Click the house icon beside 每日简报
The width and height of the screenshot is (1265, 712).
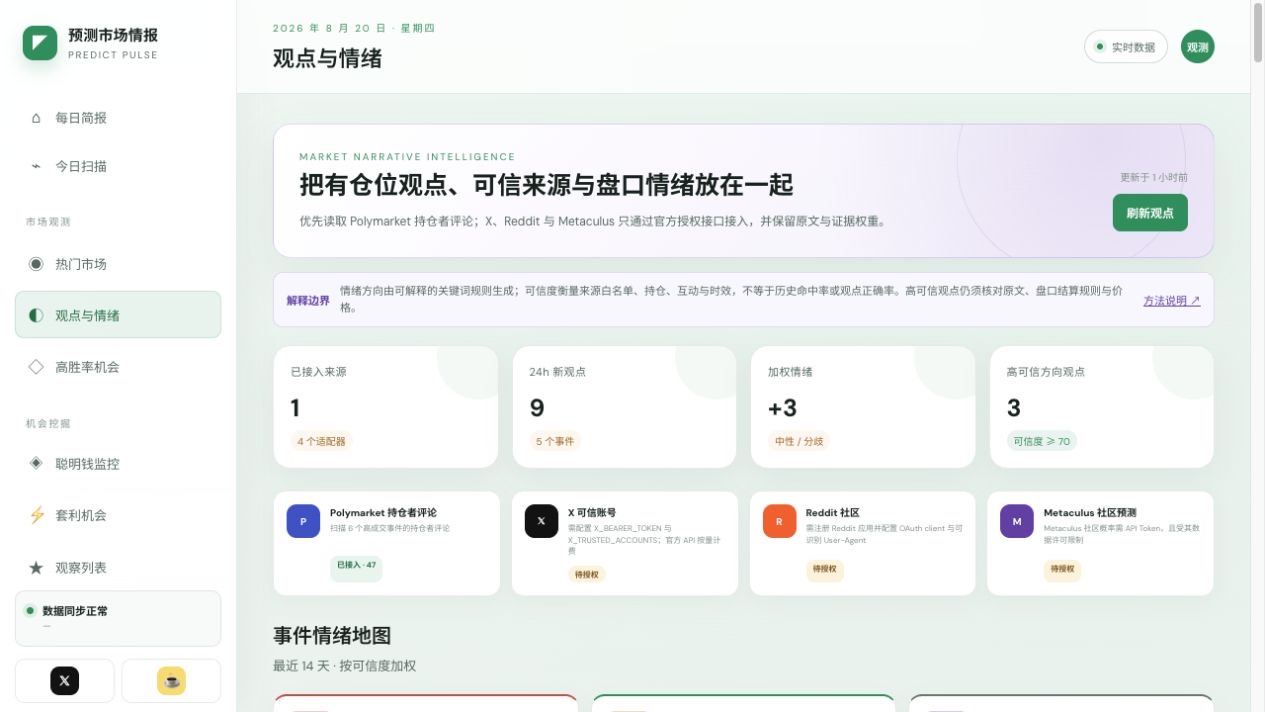click(36, 118)
